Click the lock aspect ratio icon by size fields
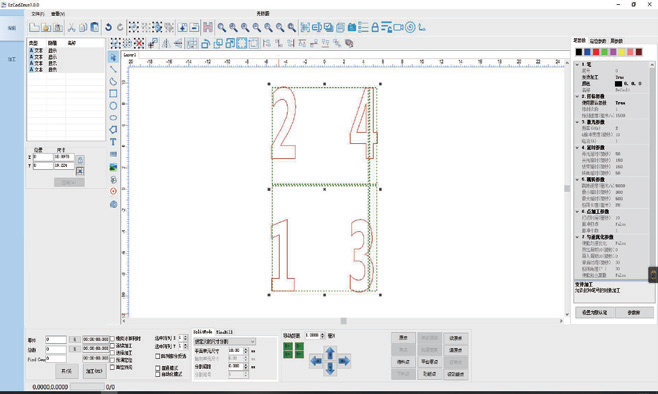This screenshot has height=394, width=658. 80,160
